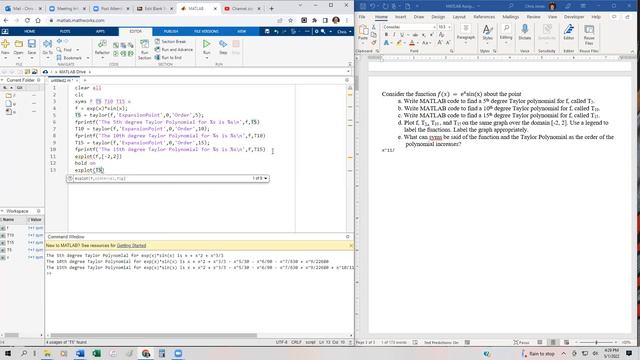Click the Run Section icon
640x360 pixels.
[144, 44]
